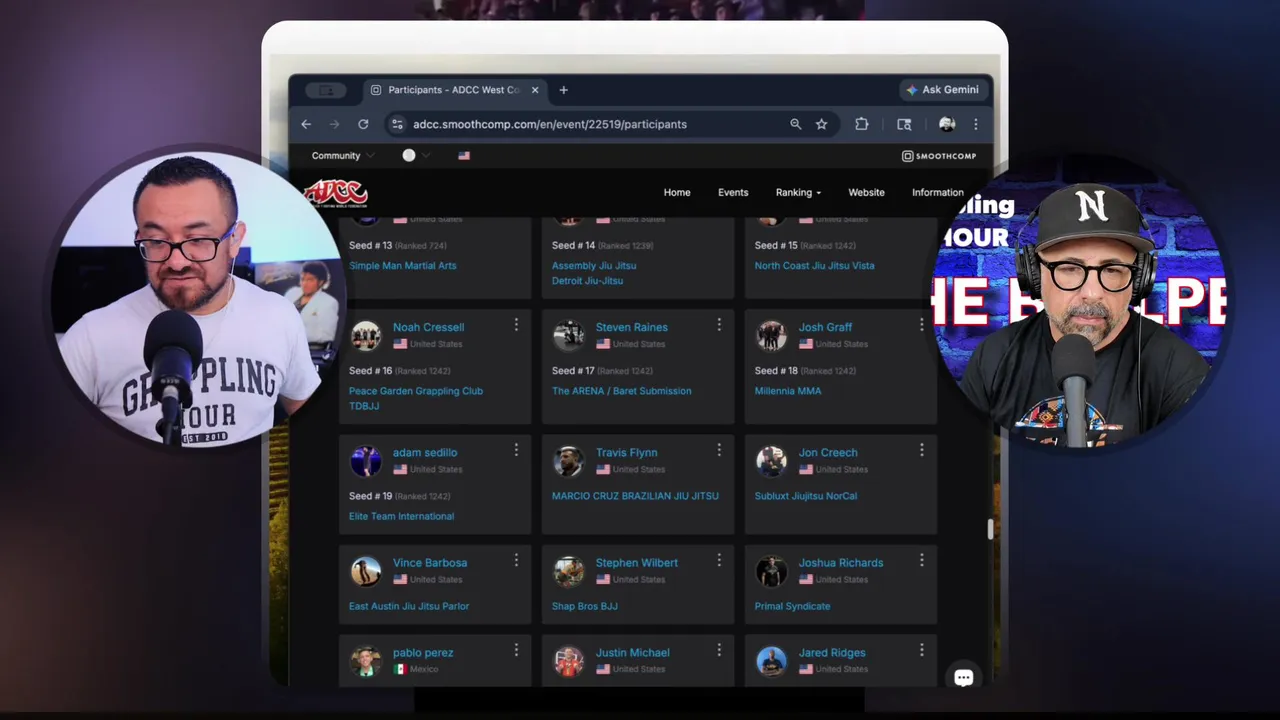Click the 'Seed # 19' text
Image resolution: width=1280 pixels, height=720 pixels.
pos(370,496)
